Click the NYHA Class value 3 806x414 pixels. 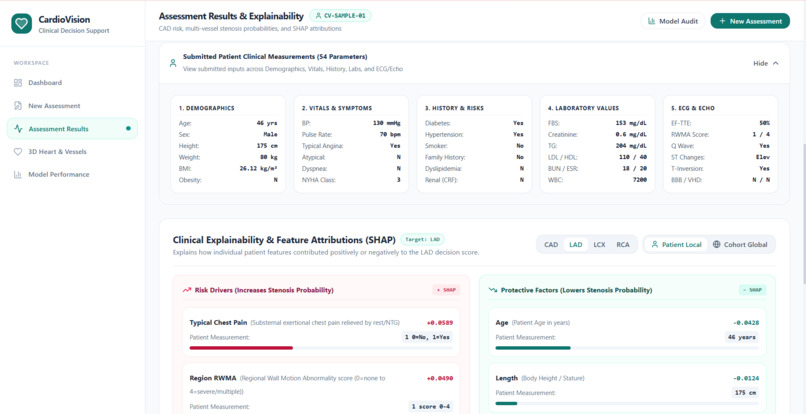point(398,180)
